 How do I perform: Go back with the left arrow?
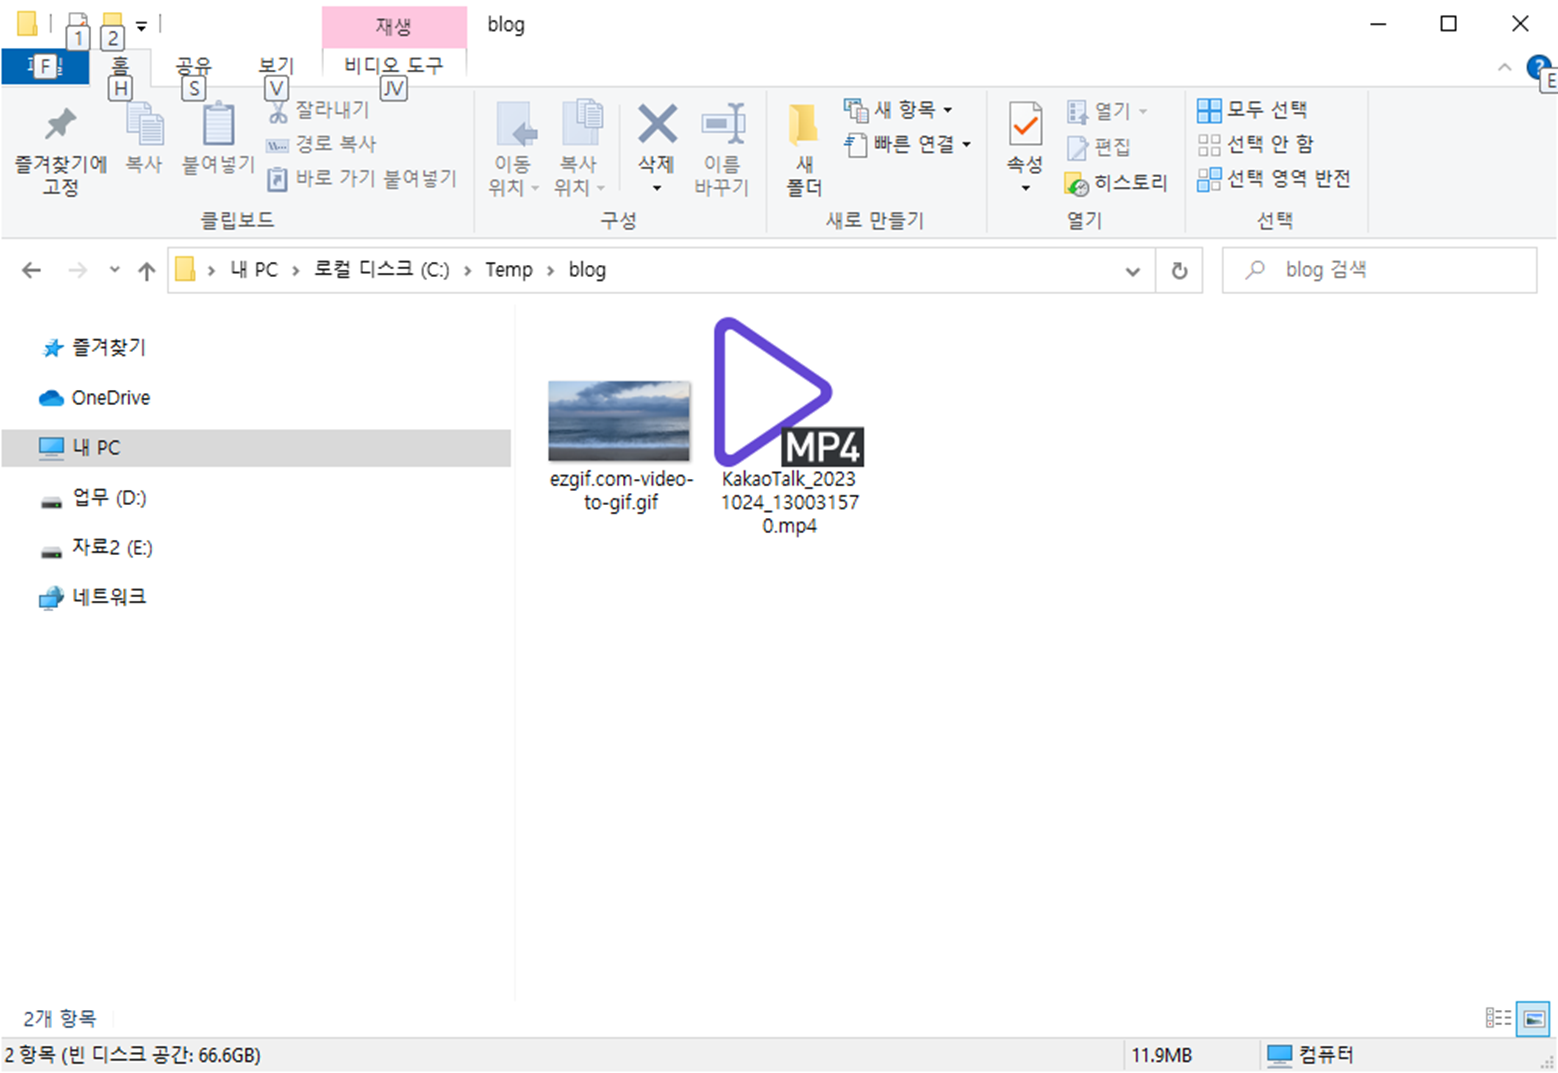32,270
